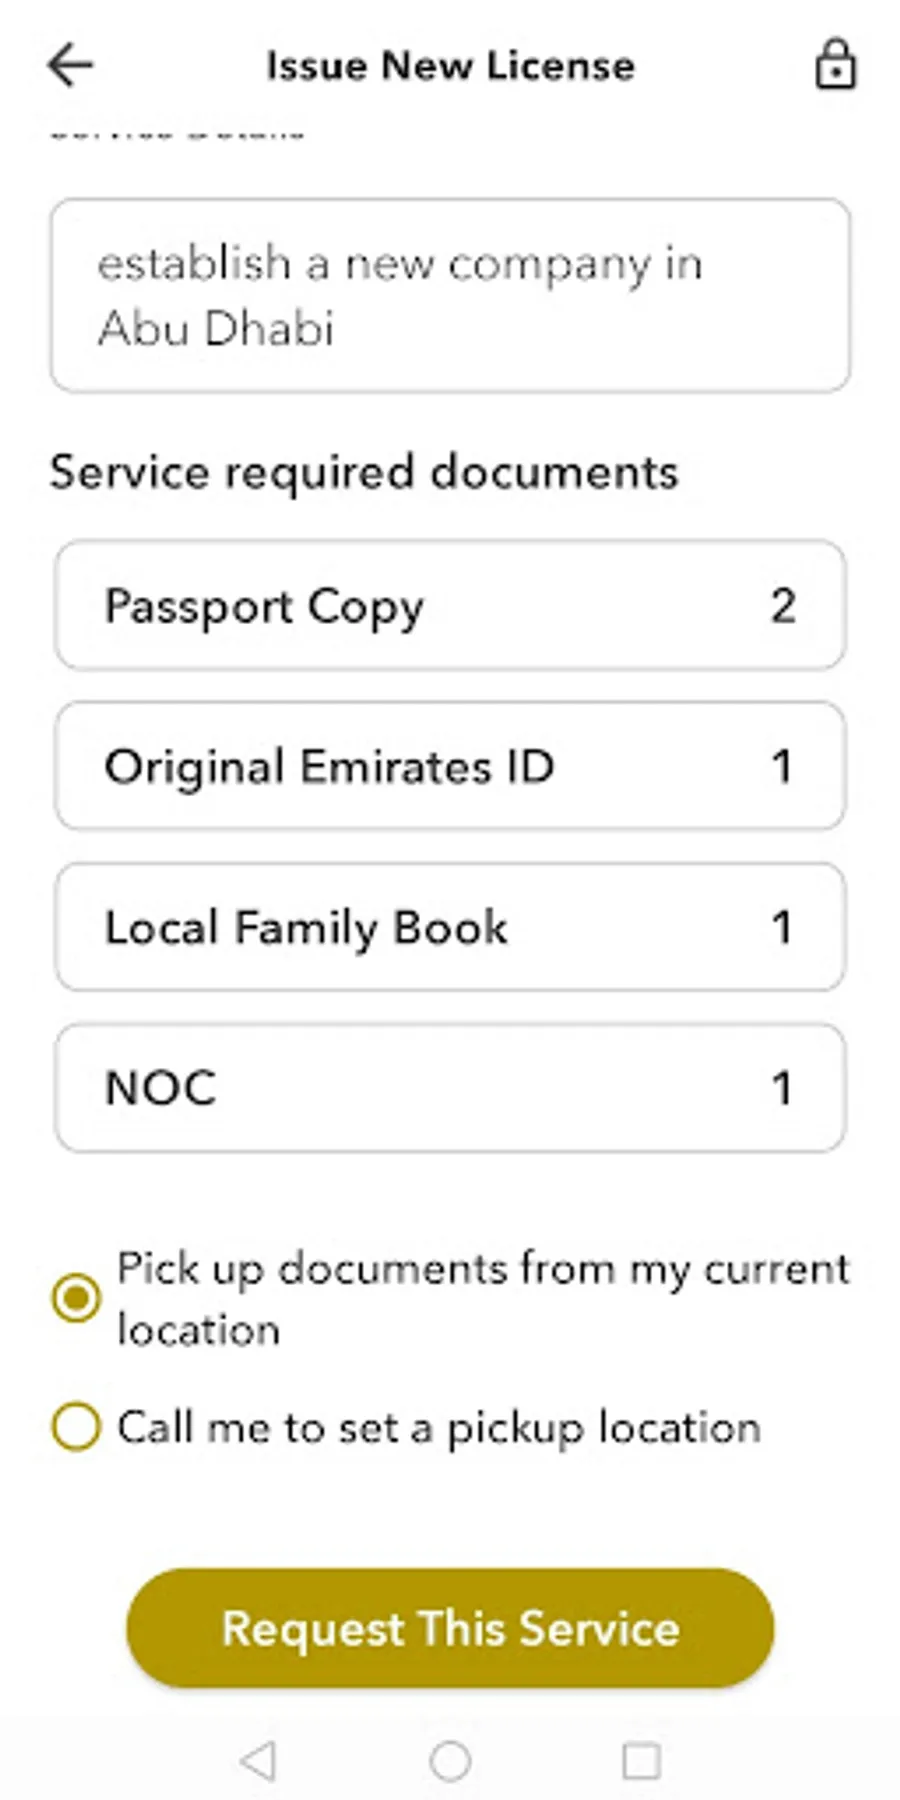Screen dimensions: 900x1800
Task: Tap the Request This Service button
Action: [450, 1628]
